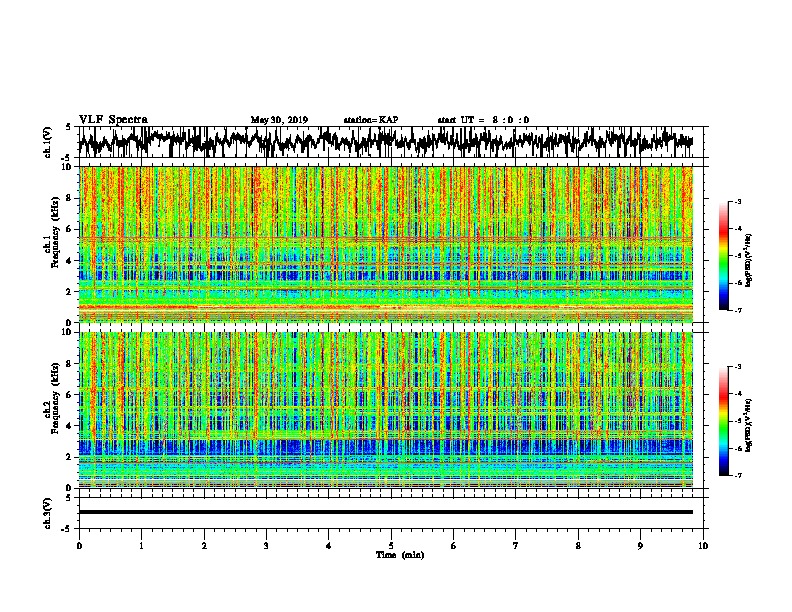
Task: Click the "start UT = 8 : 0 : 0" text
Action: point(483,120)
